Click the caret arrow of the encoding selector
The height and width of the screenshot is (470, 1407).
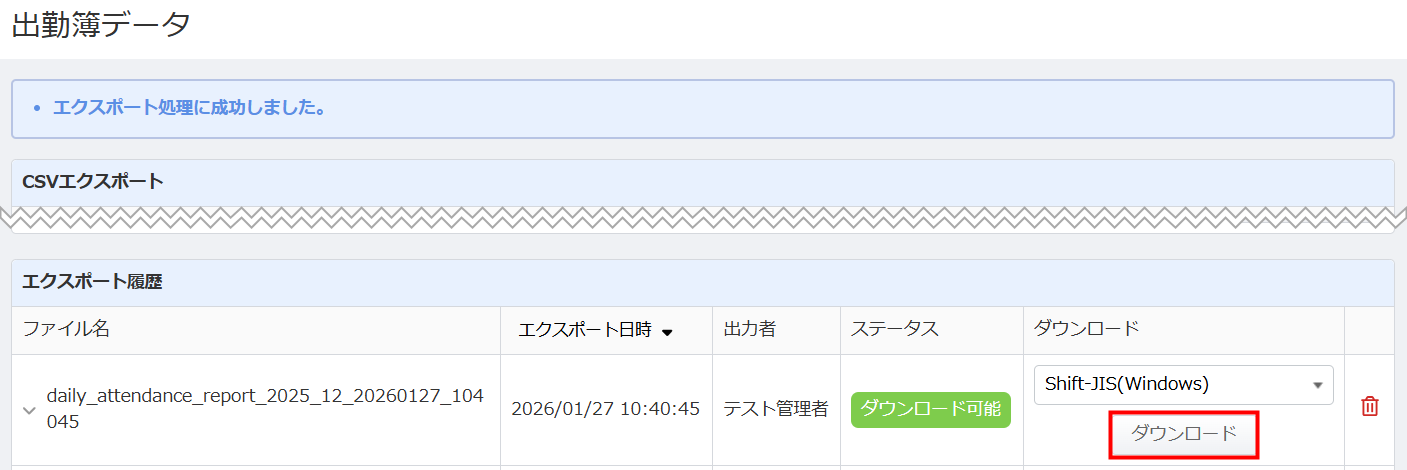click(1317, 385)
